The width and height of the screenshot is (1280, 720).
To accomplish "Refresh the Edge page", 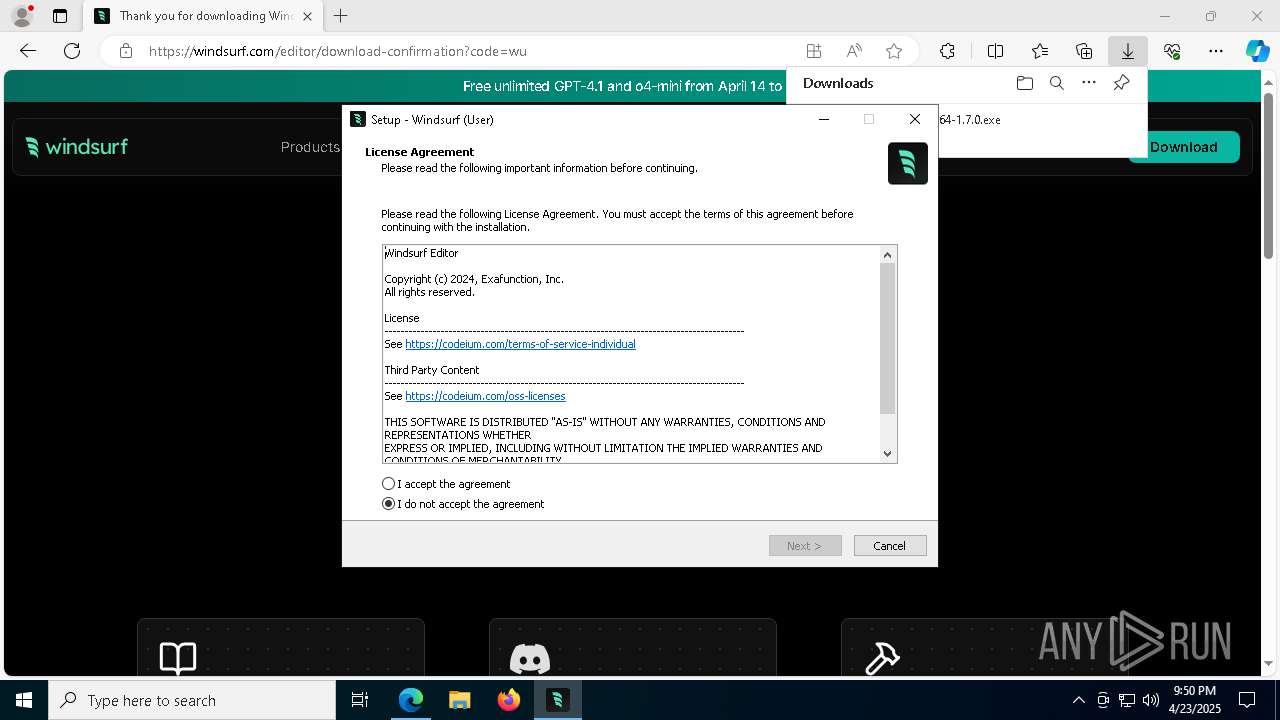I will pos(72,51).
